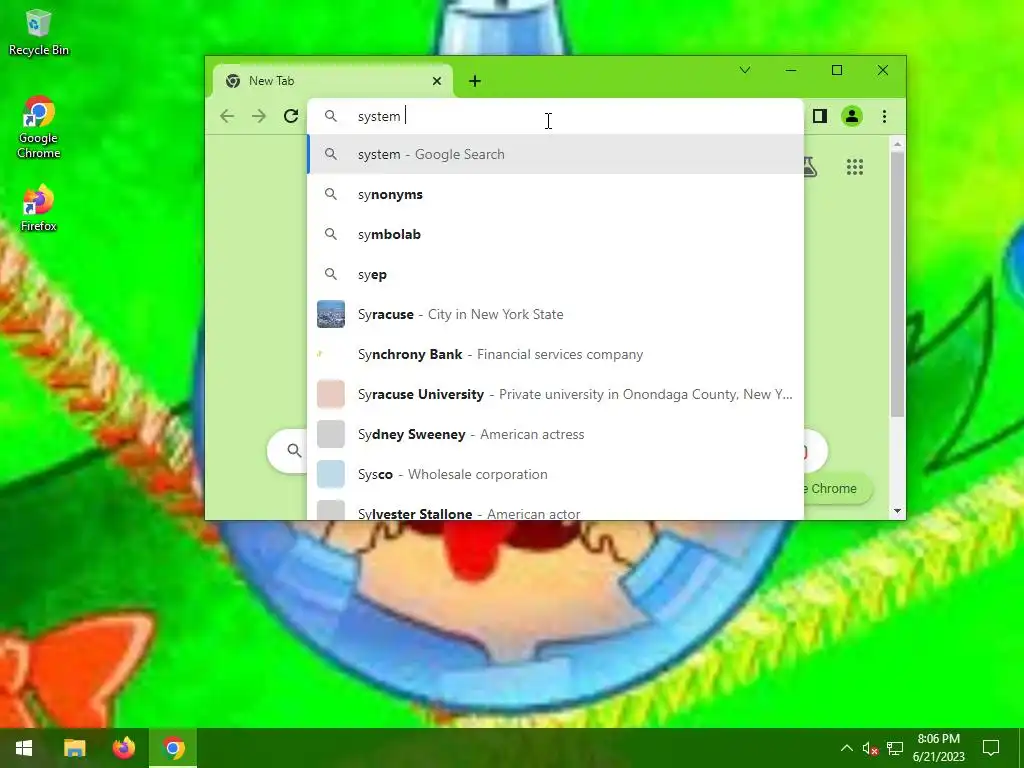Go back using the back arrow
Image resolution: width=1024 pixels, height=768 pixels.
(x=227, y=116)
